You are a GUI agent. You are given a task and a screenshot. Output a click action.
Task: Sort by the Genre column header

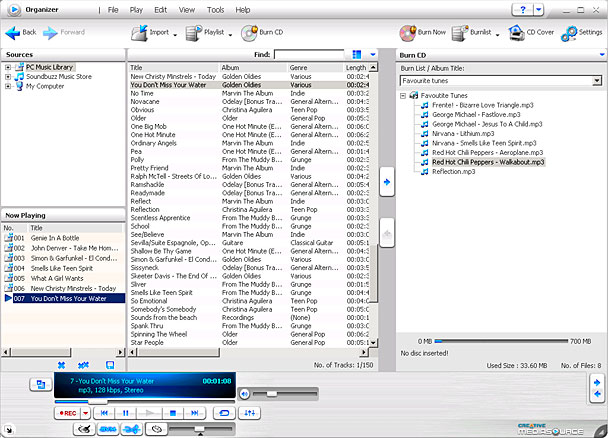pos(315,68)
